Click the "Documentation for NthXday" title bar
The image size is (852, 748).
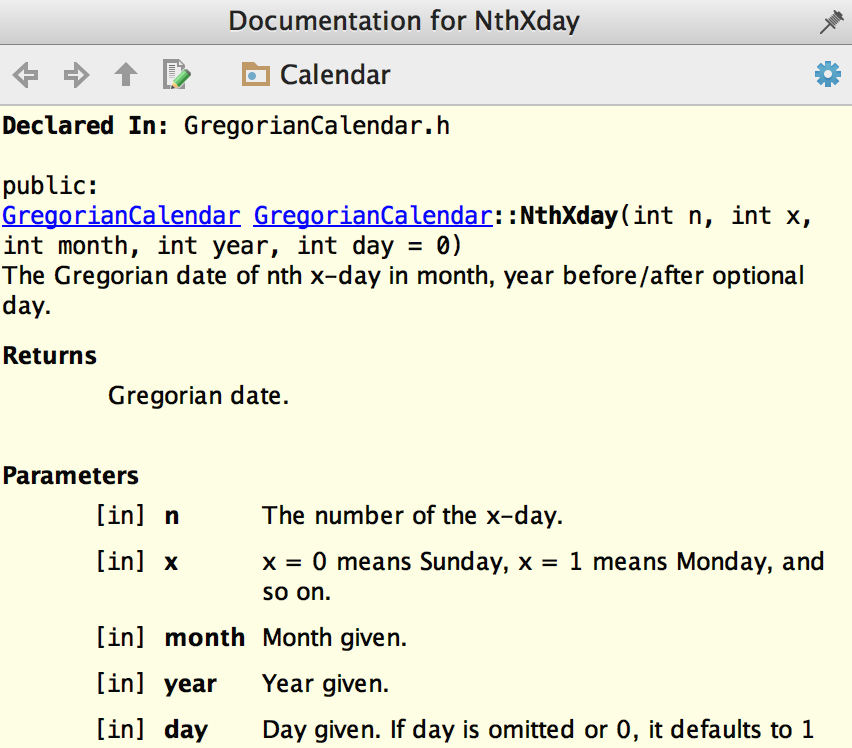pyautogui.click(x=403, y=21)
